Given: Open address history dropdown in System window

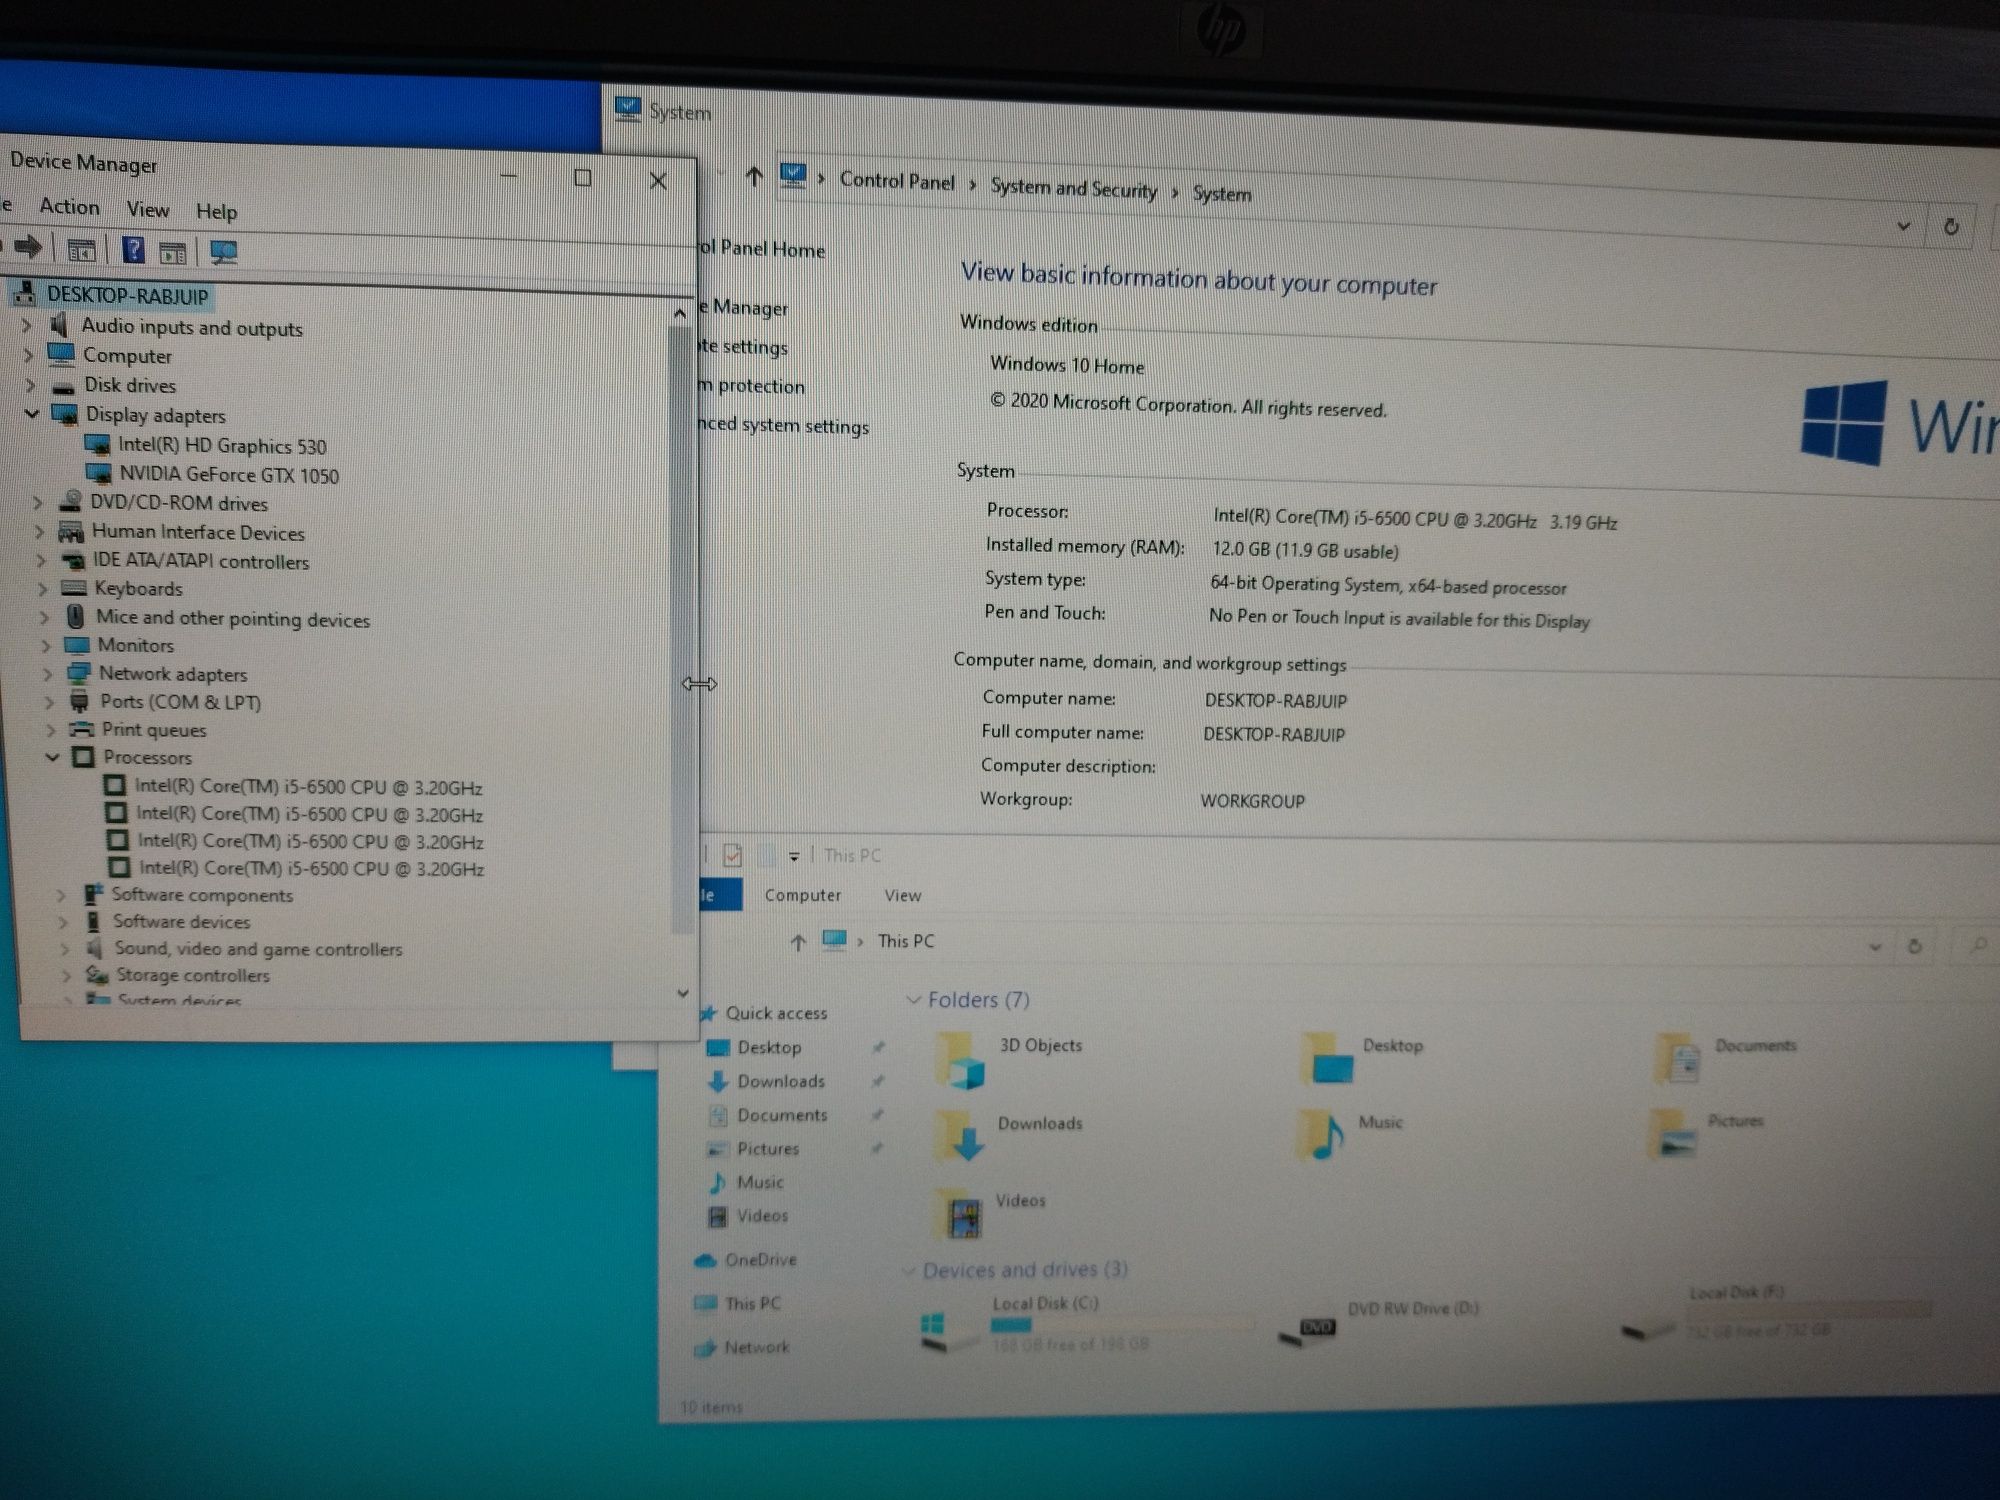Looking at the screenshot, I should coord(1904,226).
